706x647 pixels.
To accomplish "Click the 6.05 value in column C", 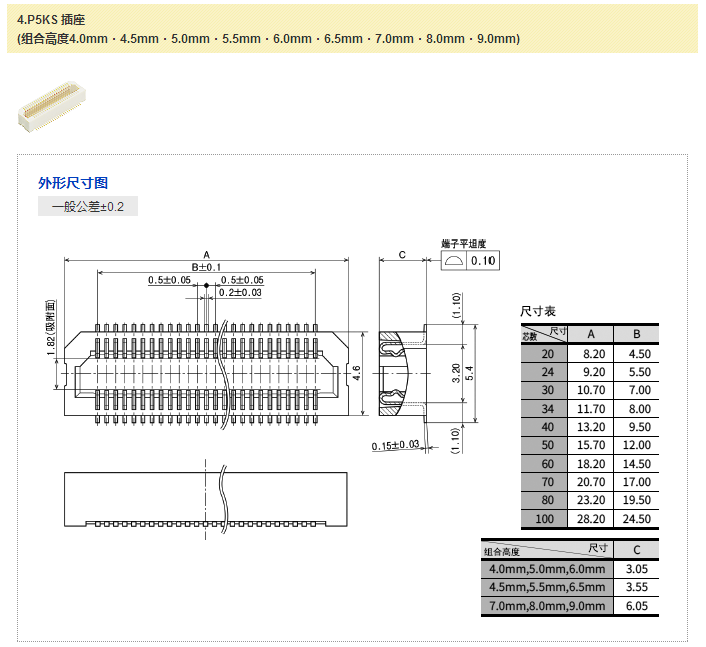I will coord(636,606).
